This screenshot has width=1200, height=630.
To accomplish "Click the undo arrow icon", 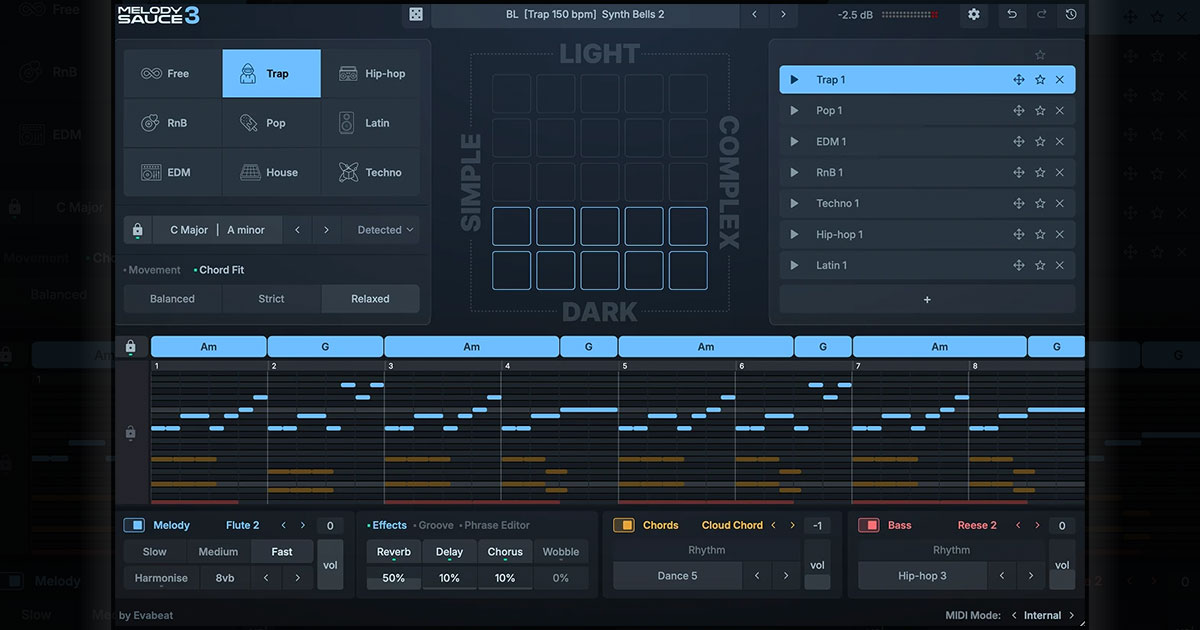I will tap(1012, 14).
